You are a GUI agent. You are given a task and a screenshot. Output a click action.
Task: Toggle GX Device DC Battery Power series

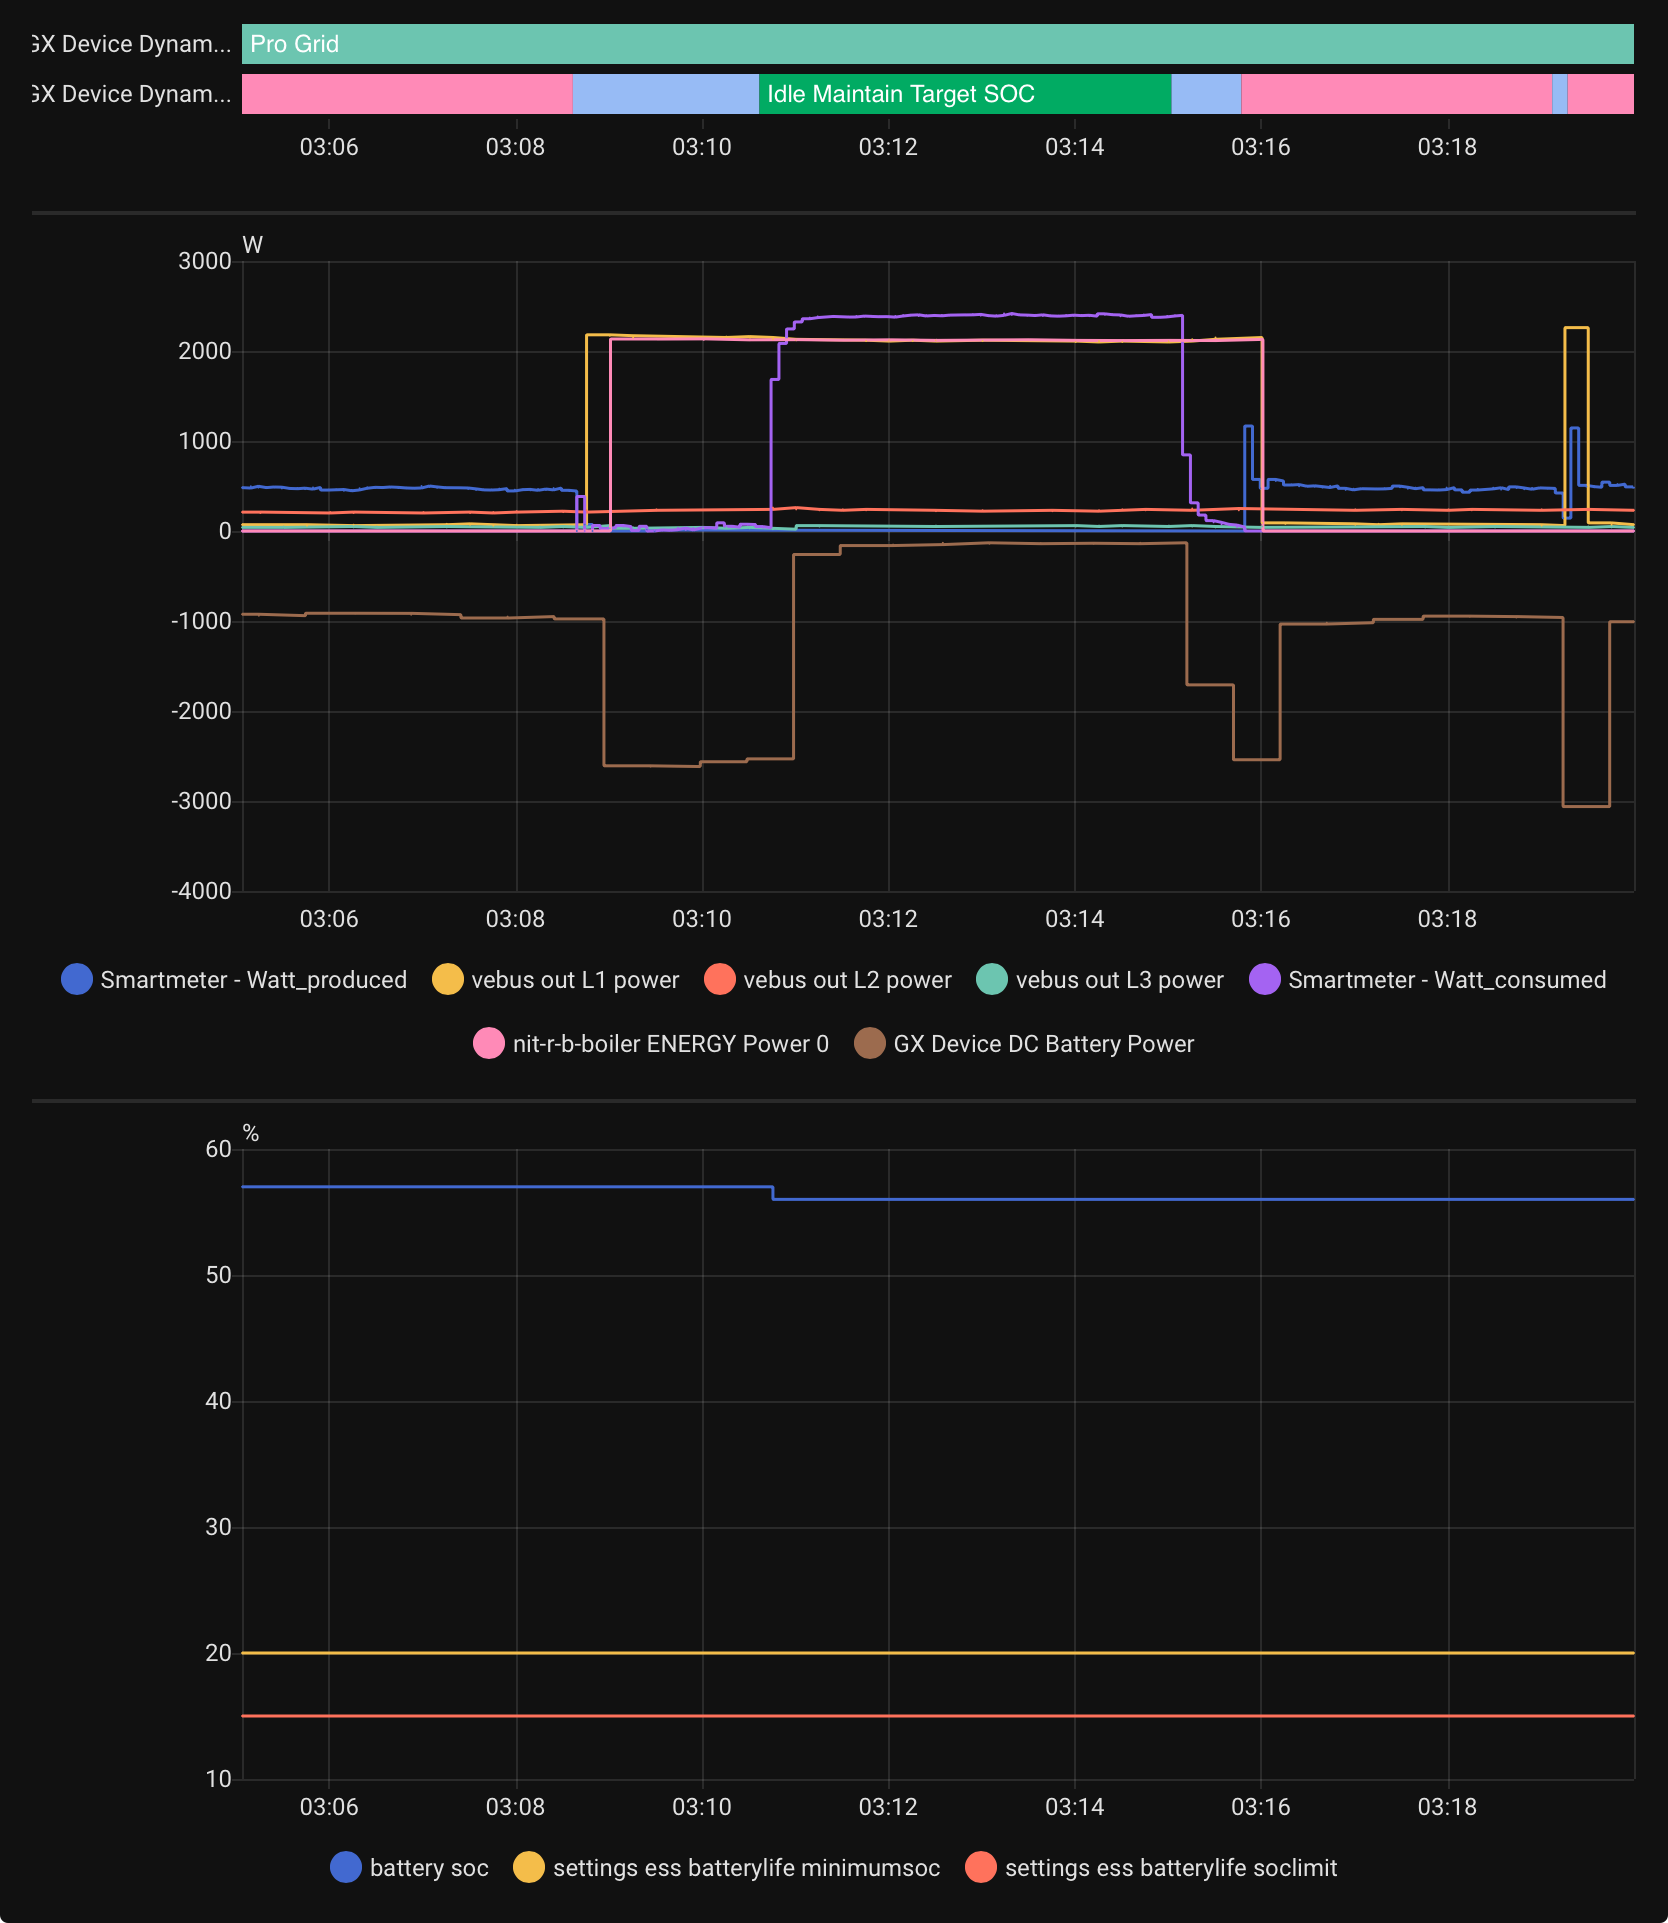1024,1044
